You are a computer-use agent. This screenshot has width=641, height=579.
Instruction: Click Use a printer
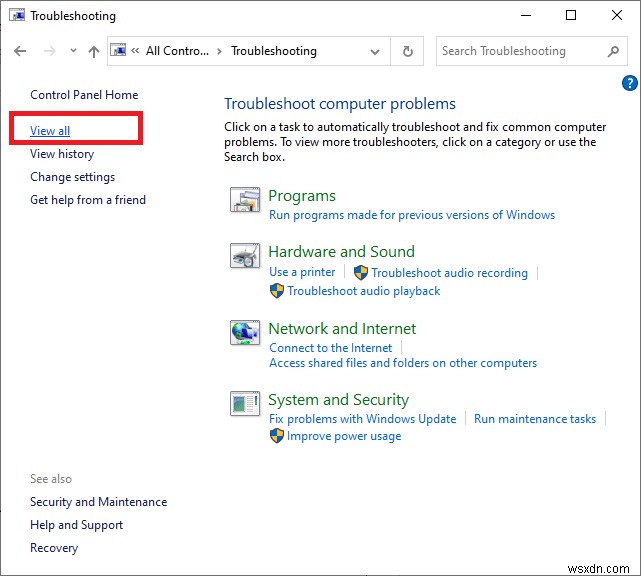tap(302, 272)
